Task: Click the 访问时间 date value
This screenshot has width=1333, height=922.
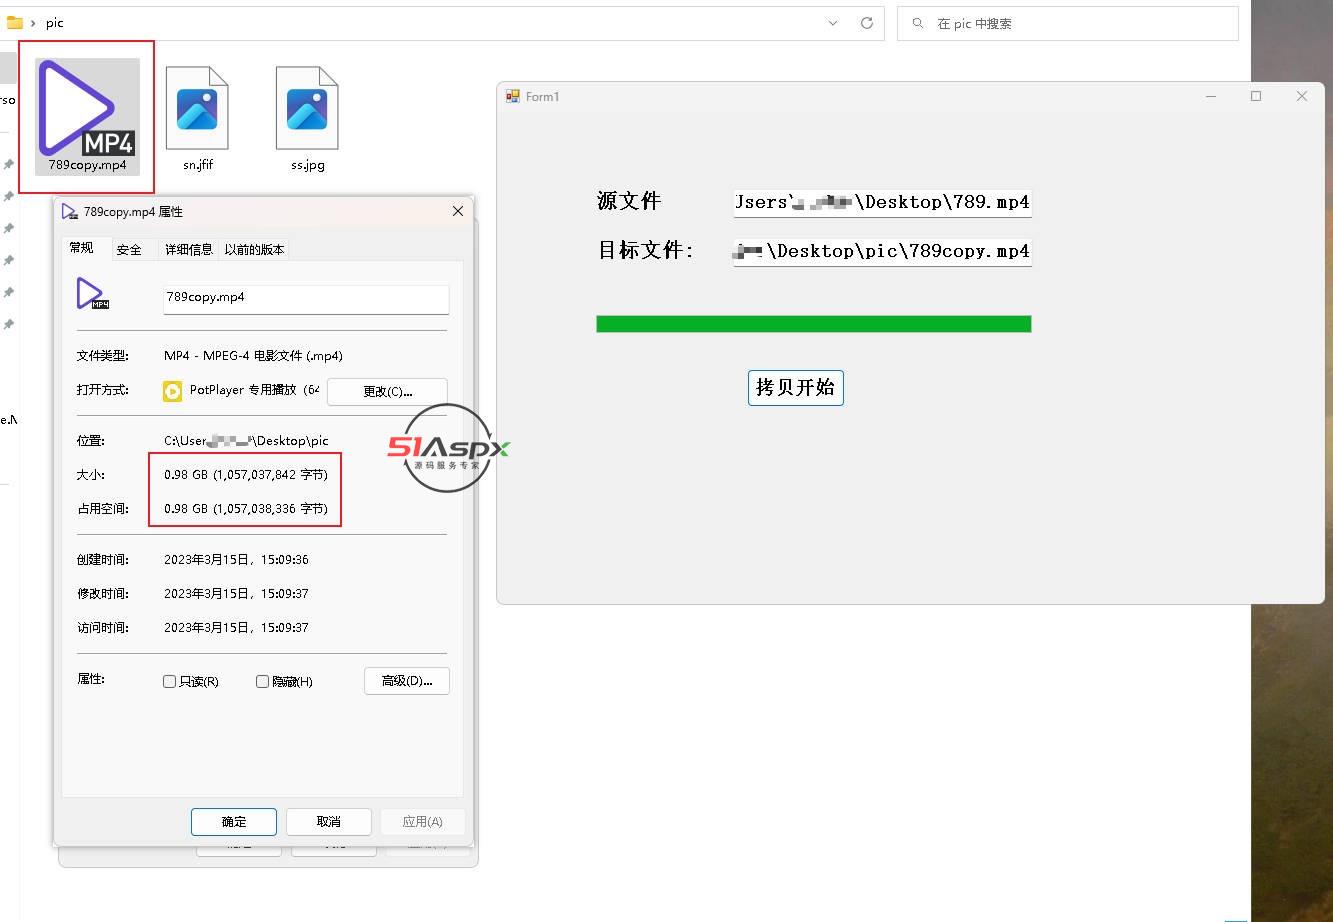Action: pyautogui.click(x=236, y=628)
